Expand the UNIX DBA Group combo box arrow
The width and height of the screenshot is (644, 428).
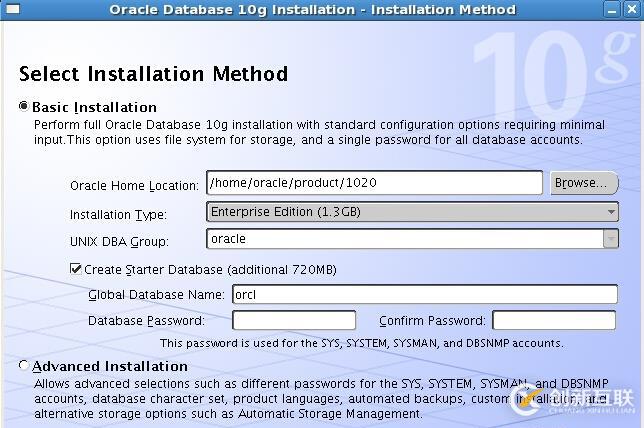point(610,239)
